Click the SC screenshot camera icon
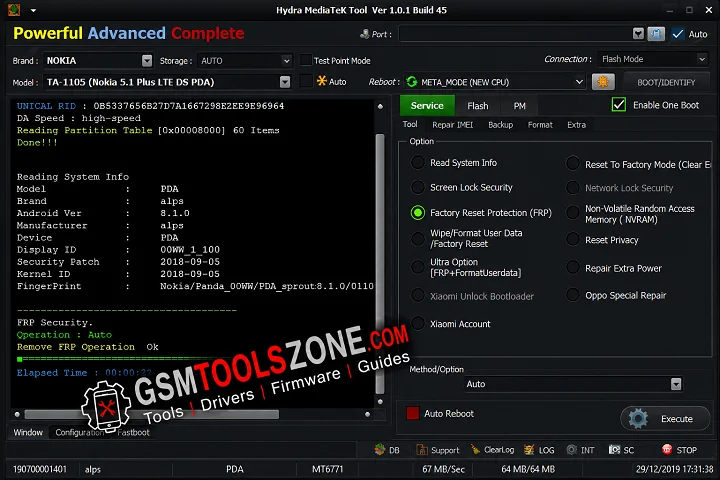 click(614, 450)
